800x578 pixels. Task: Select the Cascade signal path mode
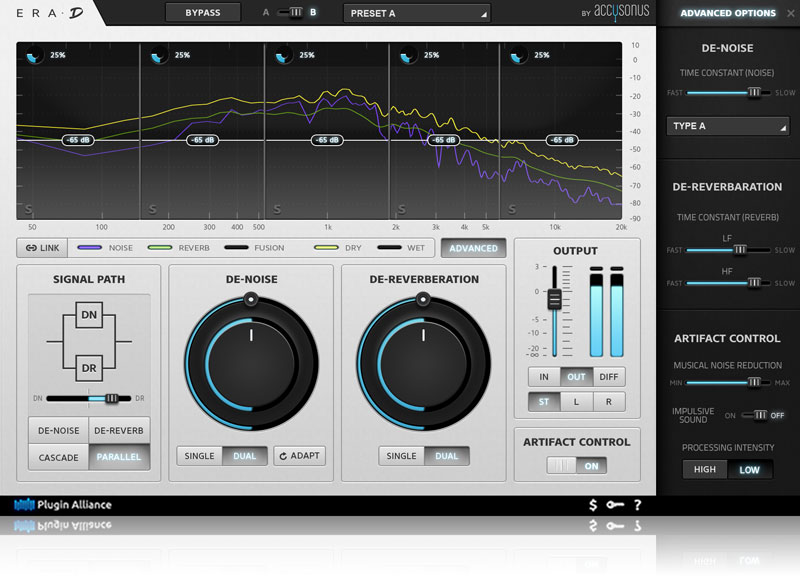58,457
